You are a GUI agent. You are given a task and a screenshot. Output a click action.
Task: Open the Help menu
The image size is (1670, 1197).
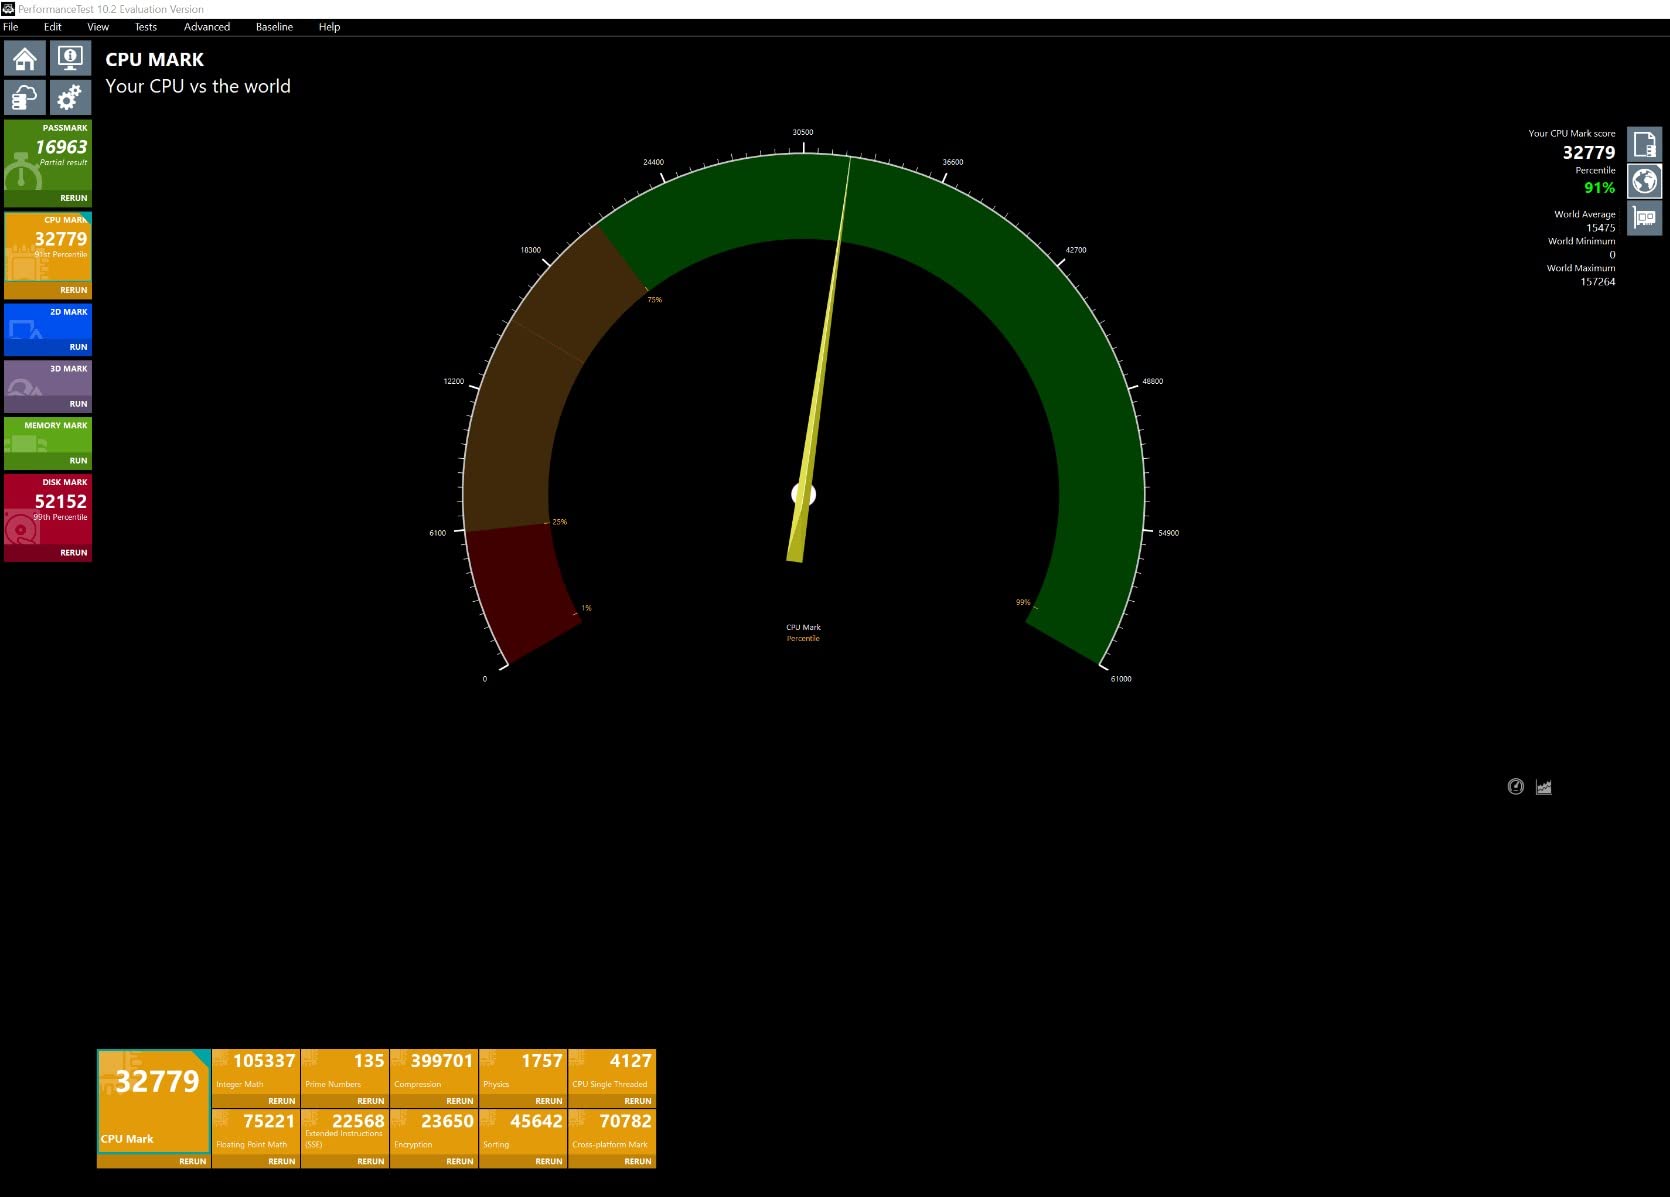(x=329, y=27)
